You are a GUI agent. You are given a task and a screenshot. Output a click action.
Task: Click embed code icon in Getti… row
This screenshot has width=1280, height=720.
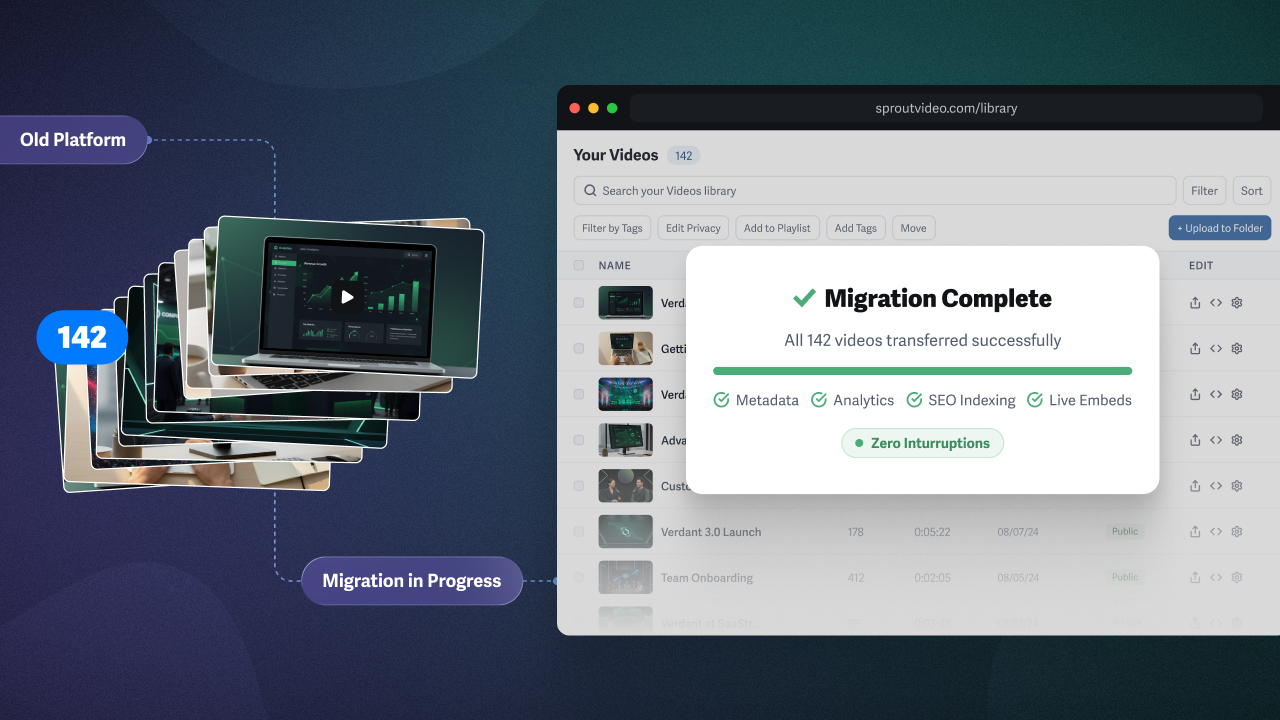point(1216,349)
